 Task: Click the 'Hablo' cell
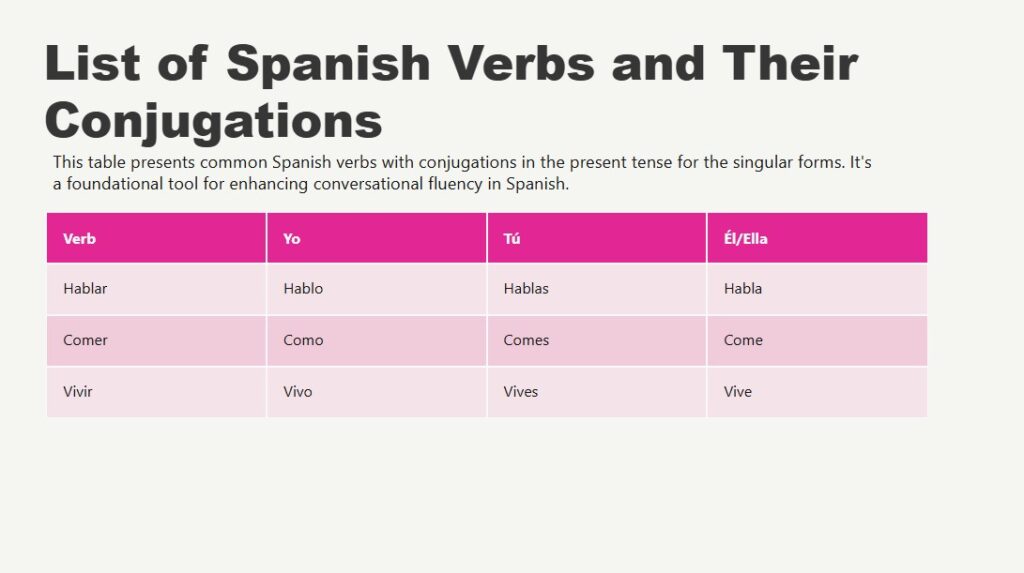tap(376, 289)
